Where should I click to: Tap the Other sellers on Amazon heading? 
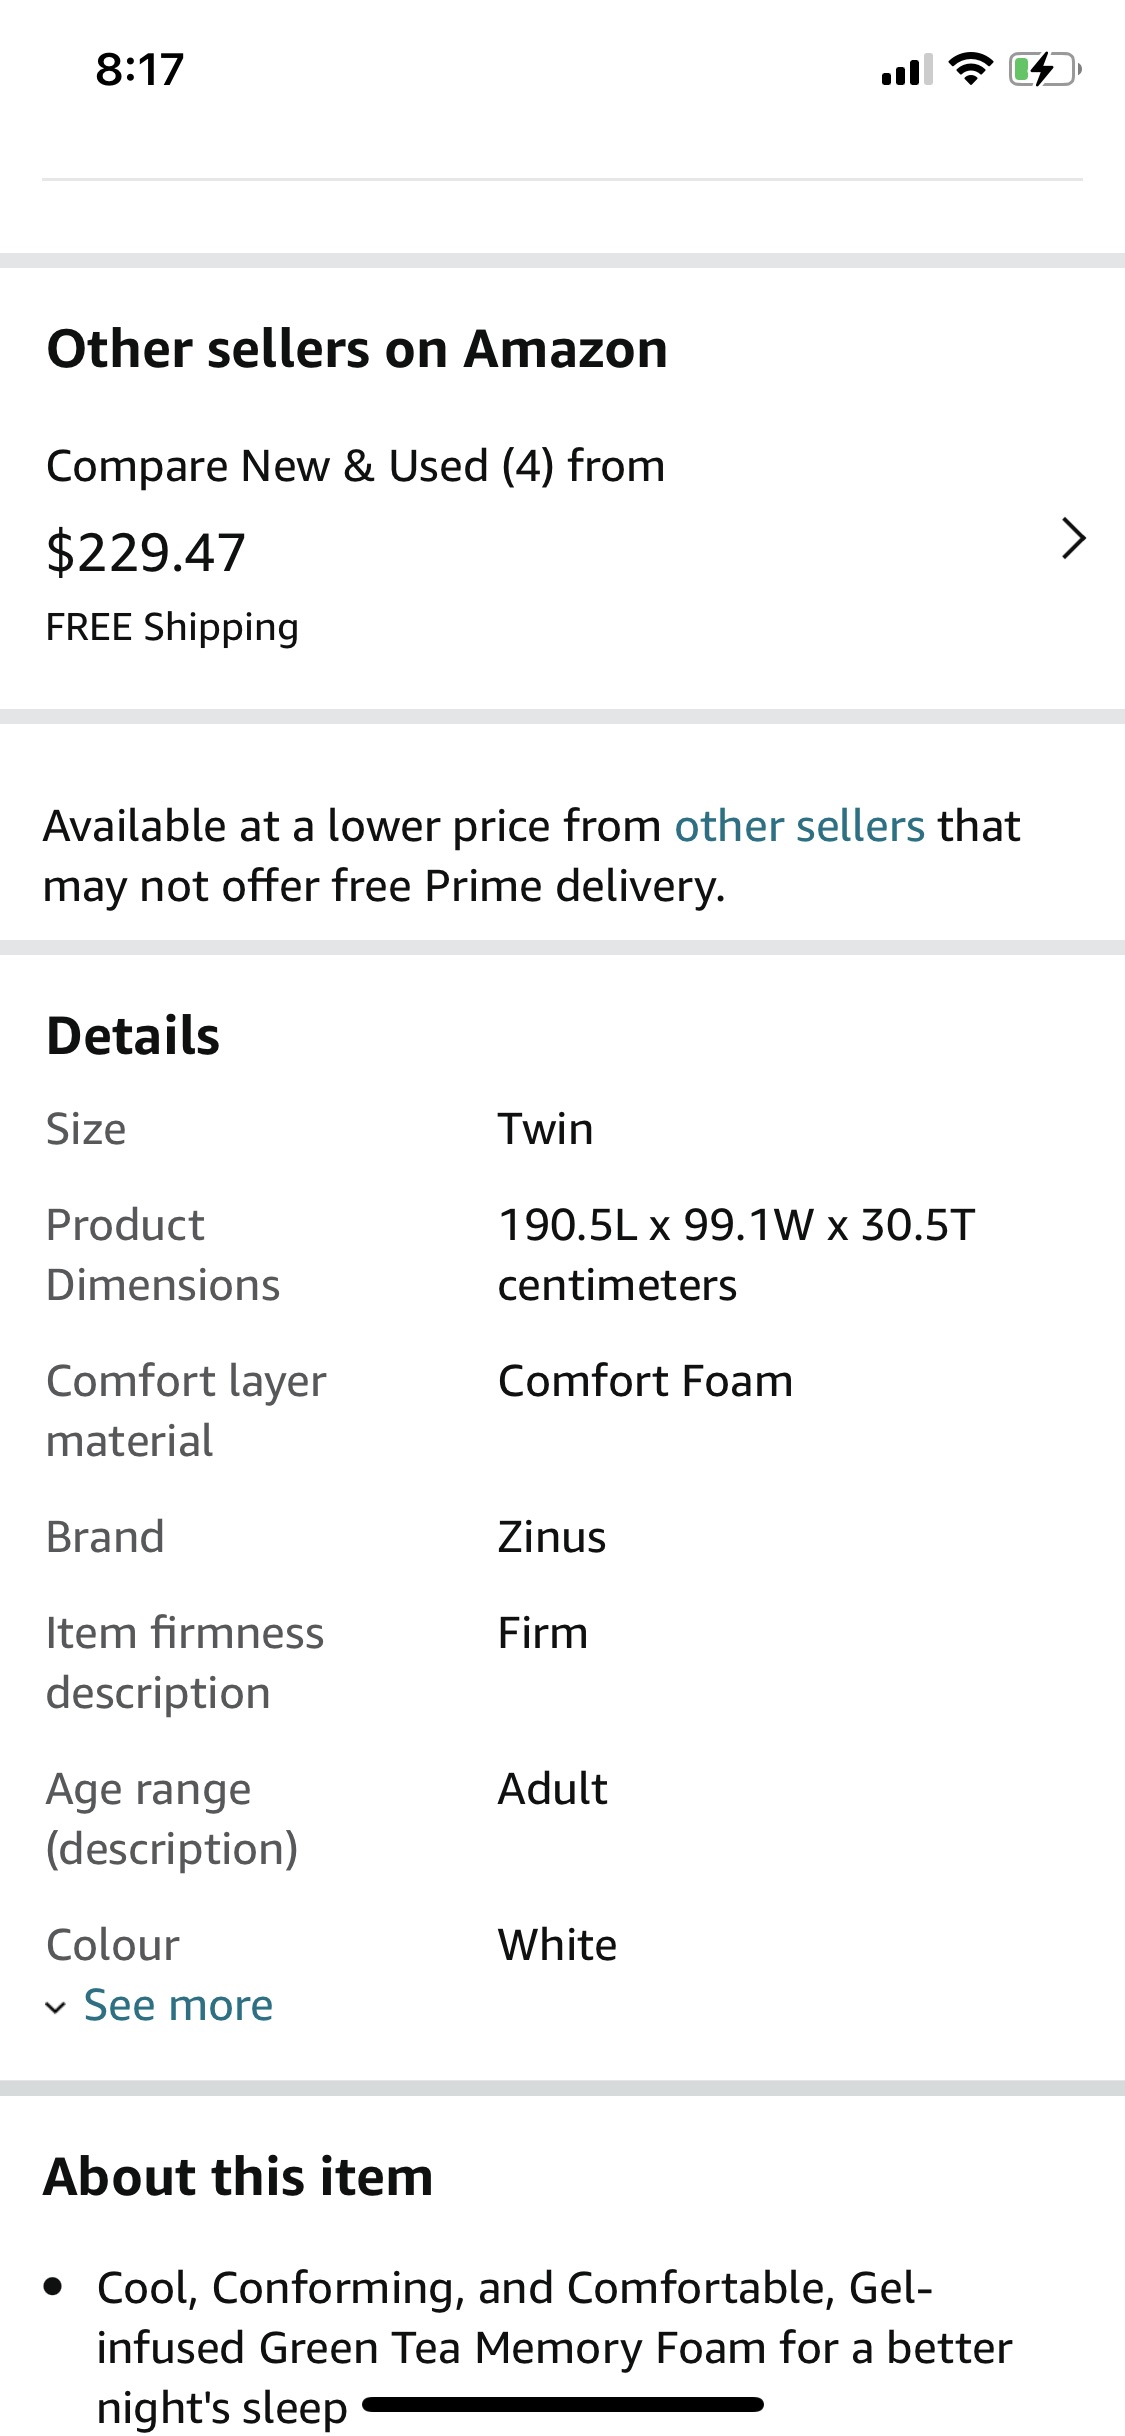pyautogui.click(x=357, y=349)
